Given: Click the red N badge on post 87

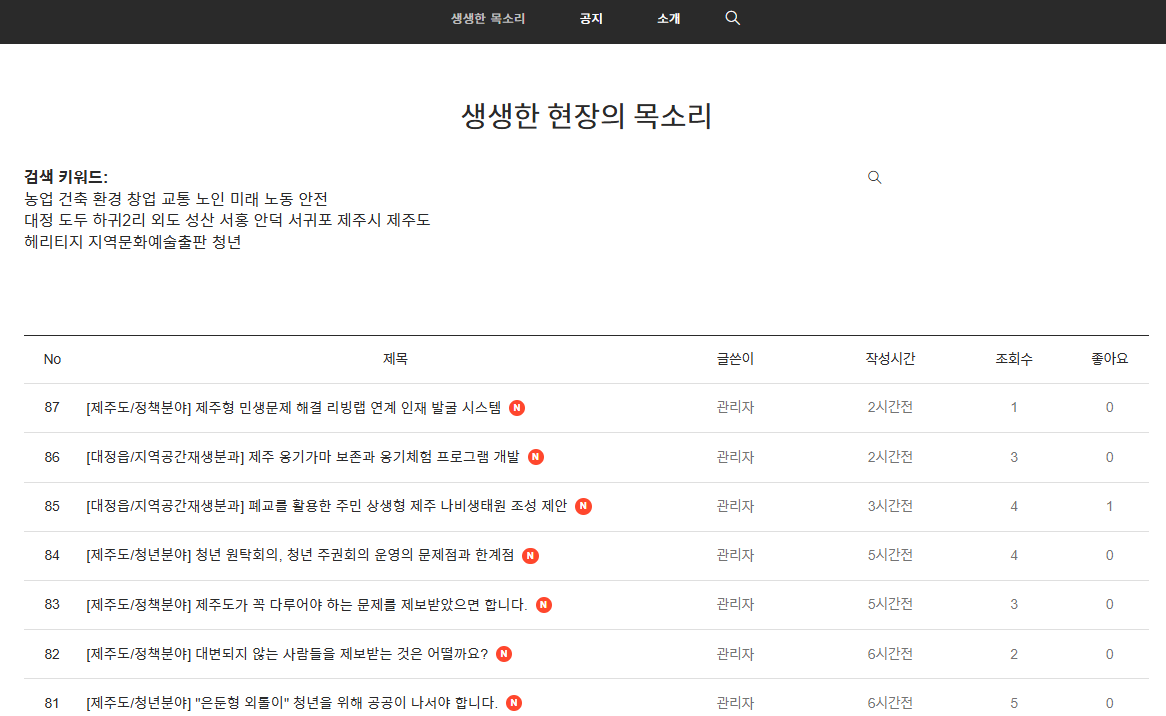Looking at the screenshot, I should pyautogui.click(x=517, y=407).
